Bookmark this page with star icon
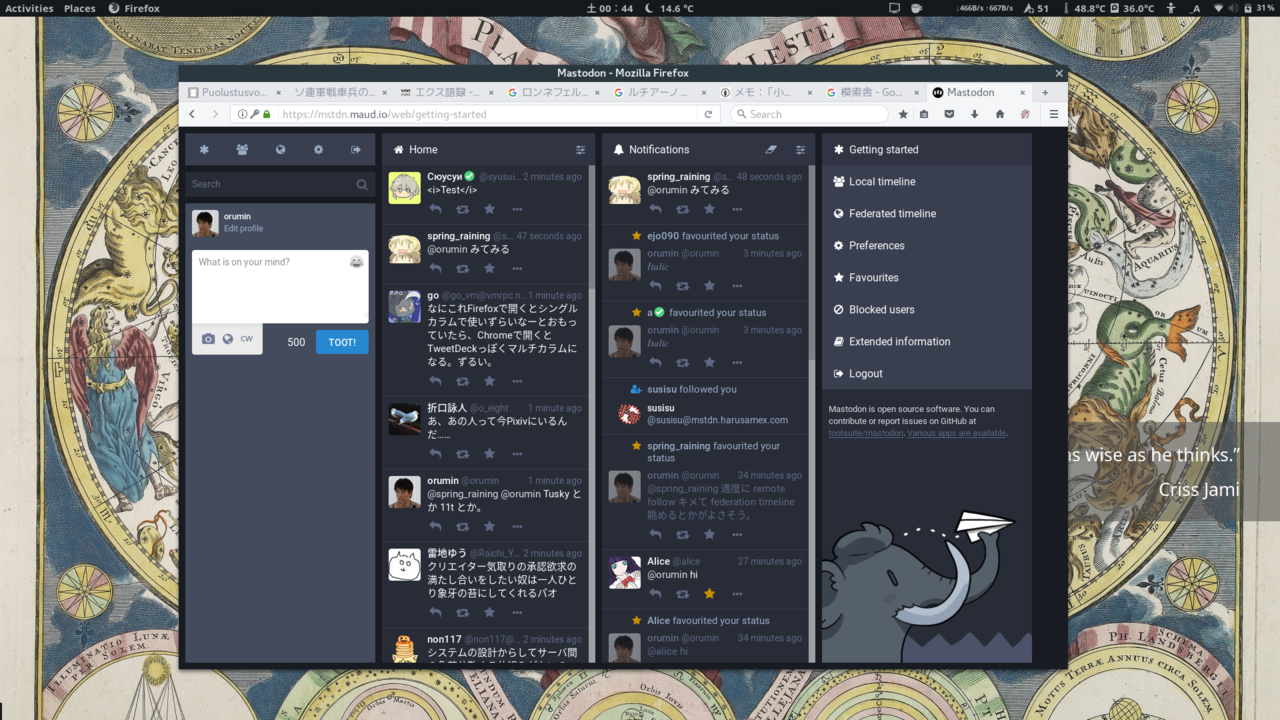Viewport: 1280px width, 720px height. (x=903, y=114)
